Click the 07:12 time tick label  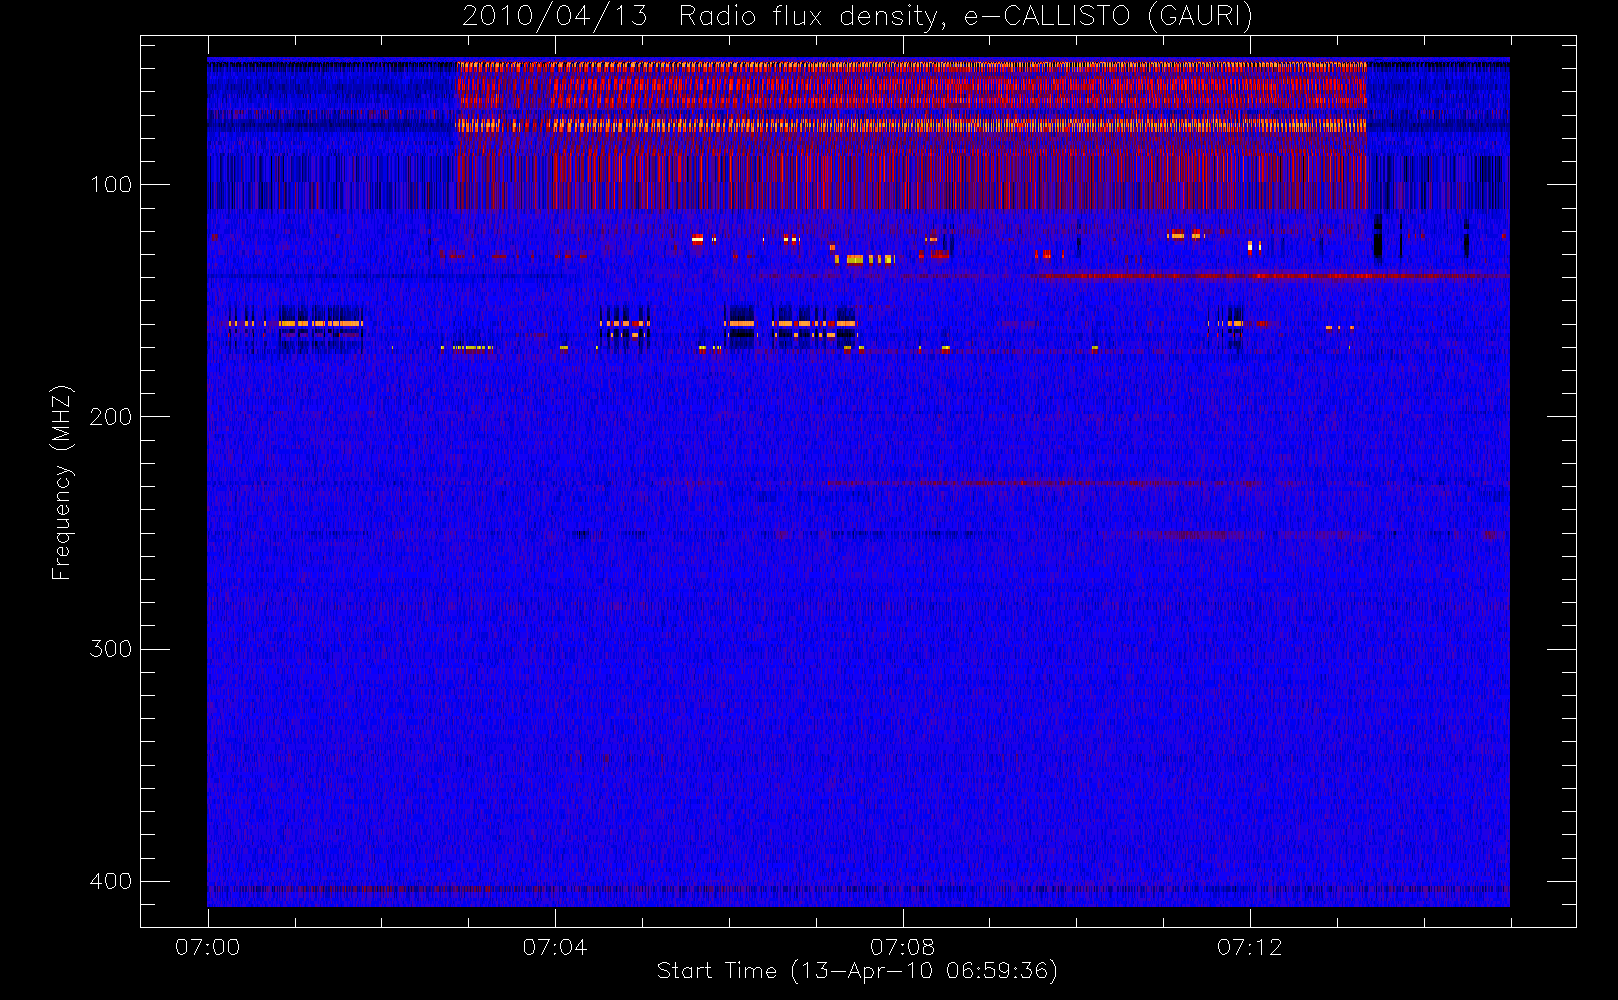[x=1249, y=947]
